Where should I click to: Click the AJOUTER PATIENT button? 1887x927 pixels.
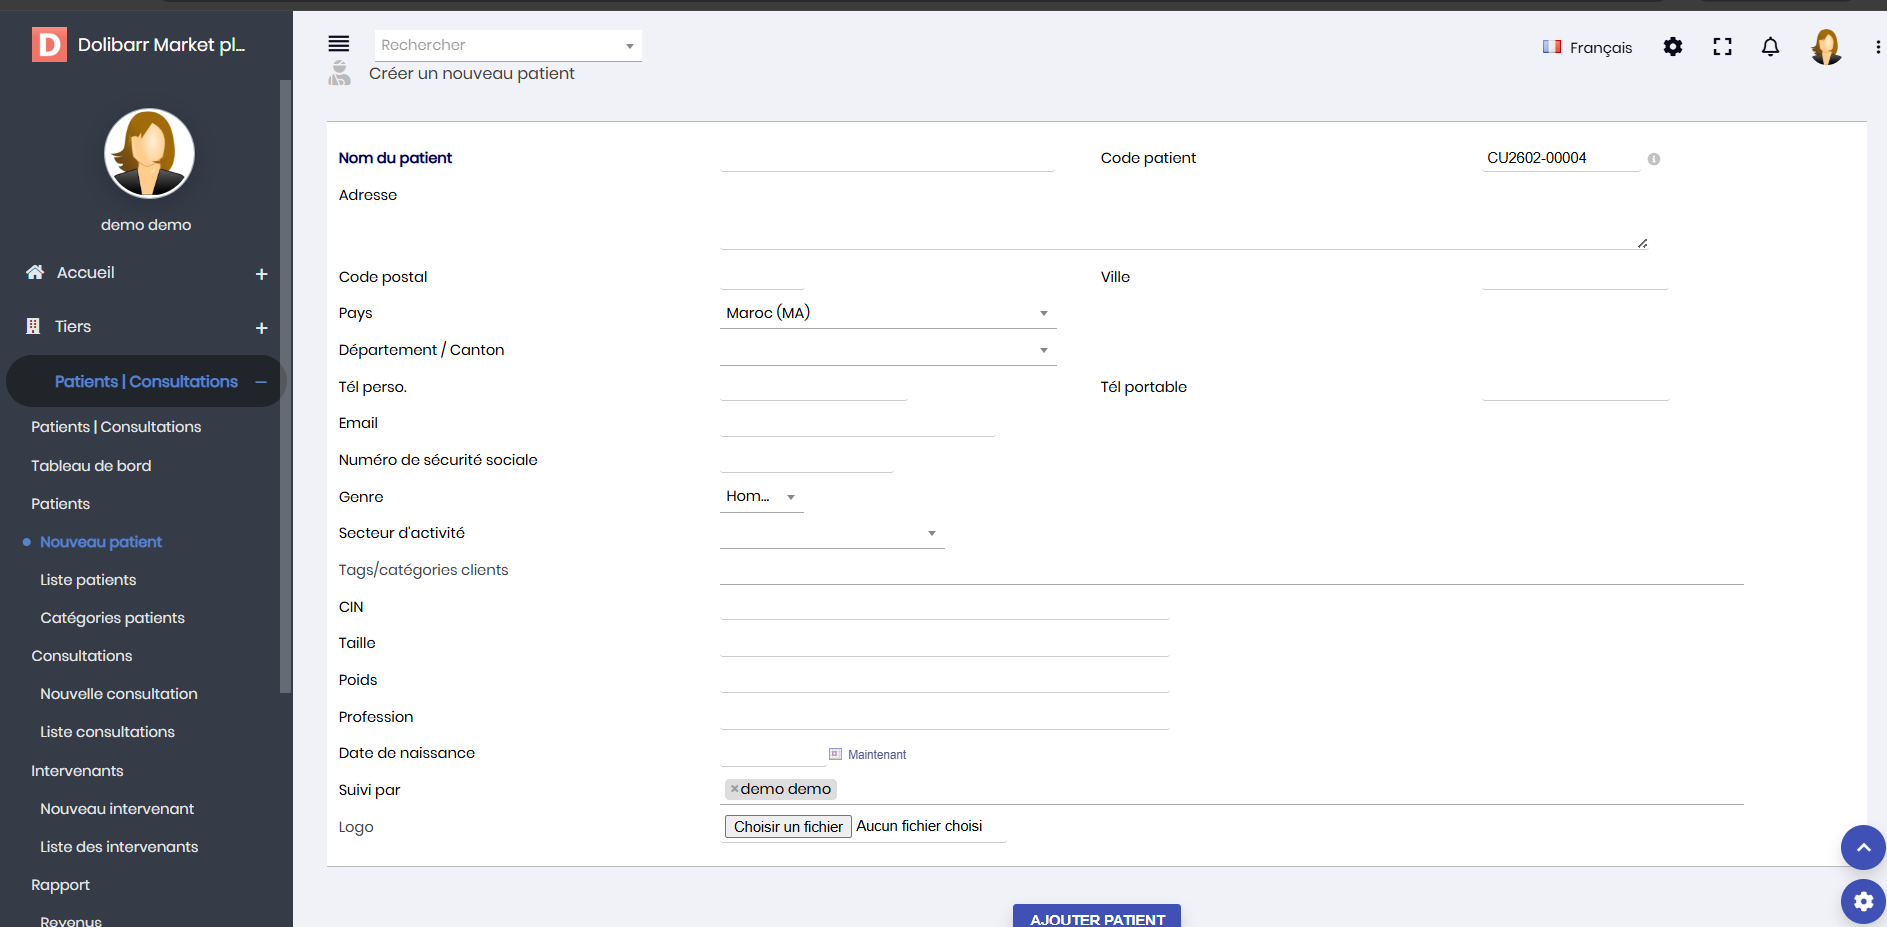tap(1096, 918)
